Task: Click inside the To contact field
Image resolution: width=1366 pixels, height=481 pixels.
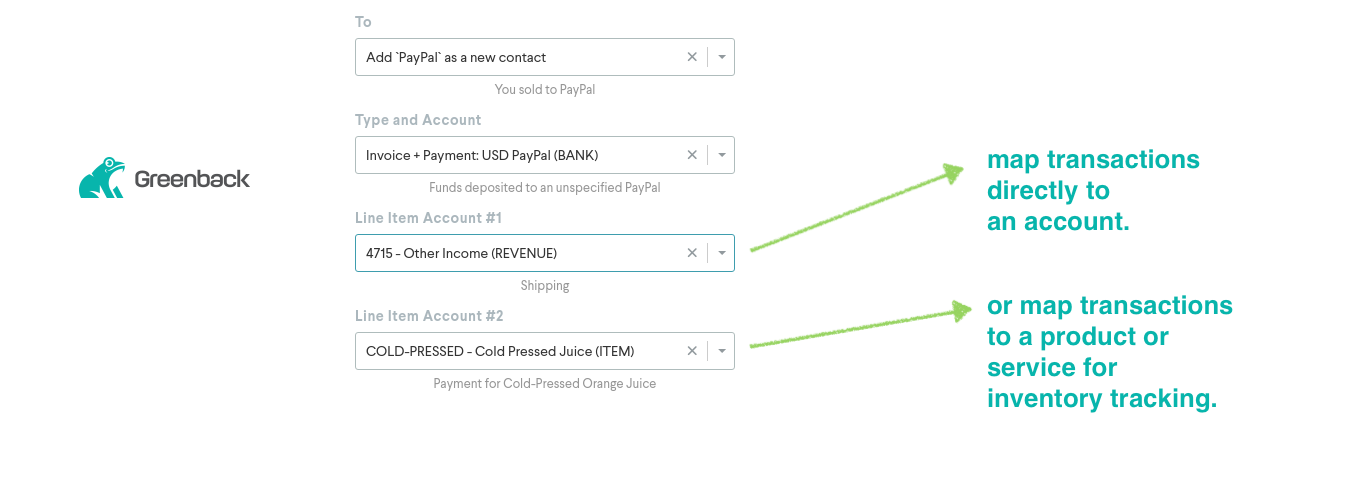Action: [x=520, y=57]
